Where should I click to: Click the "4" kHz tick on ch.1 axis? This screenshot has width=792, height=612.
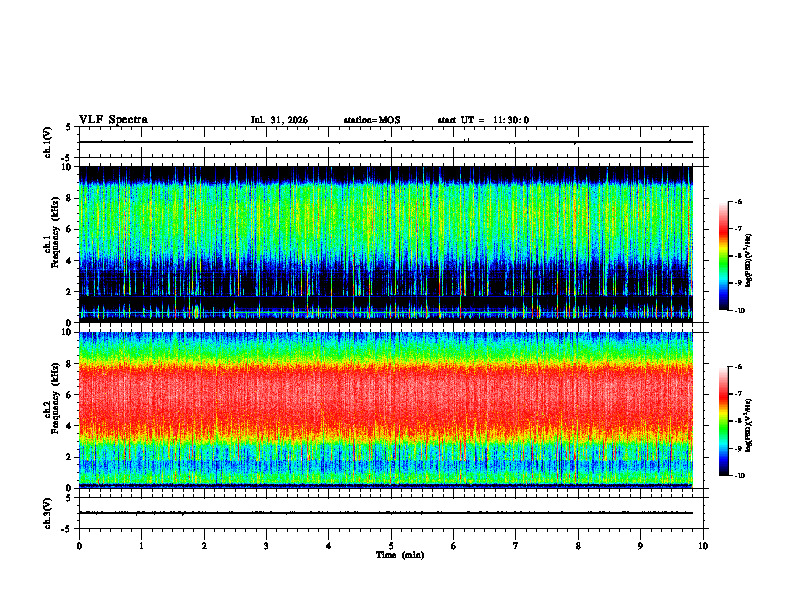pyautogui.click(x=70, y=261)
